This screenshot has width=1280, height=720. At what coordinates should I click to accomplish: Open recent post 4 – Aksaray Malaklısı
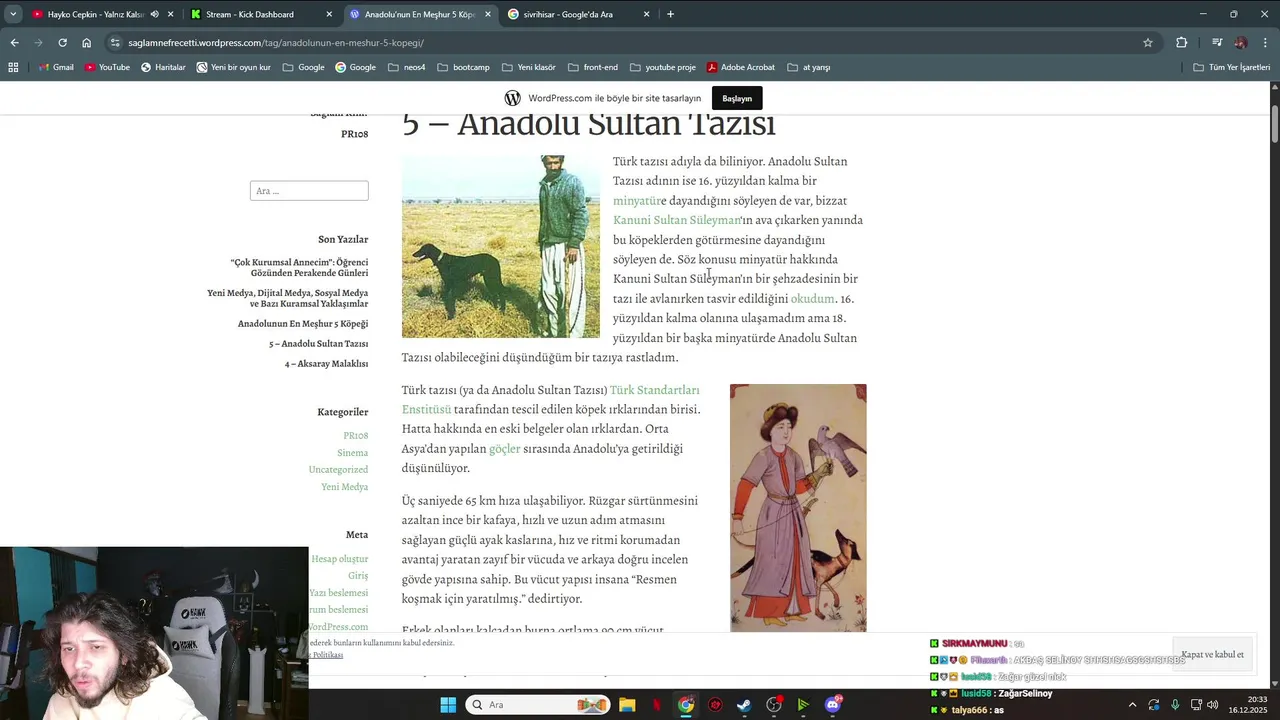click(326, 364)
